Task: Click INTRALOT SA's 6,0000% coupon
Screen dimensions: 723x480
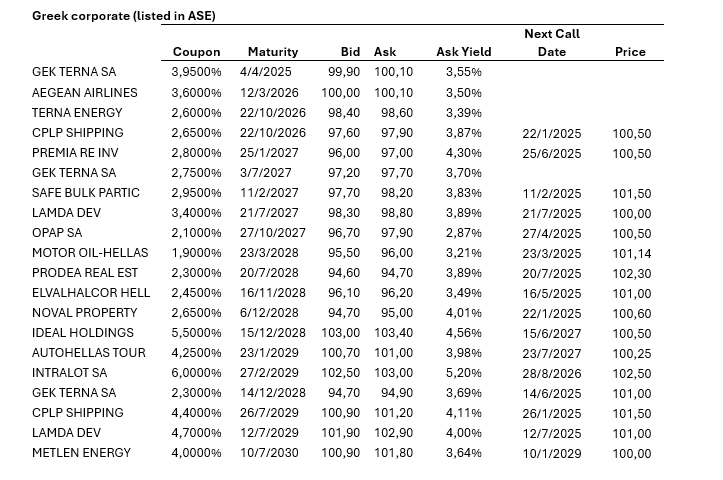Action: click(x=197, y=372)
